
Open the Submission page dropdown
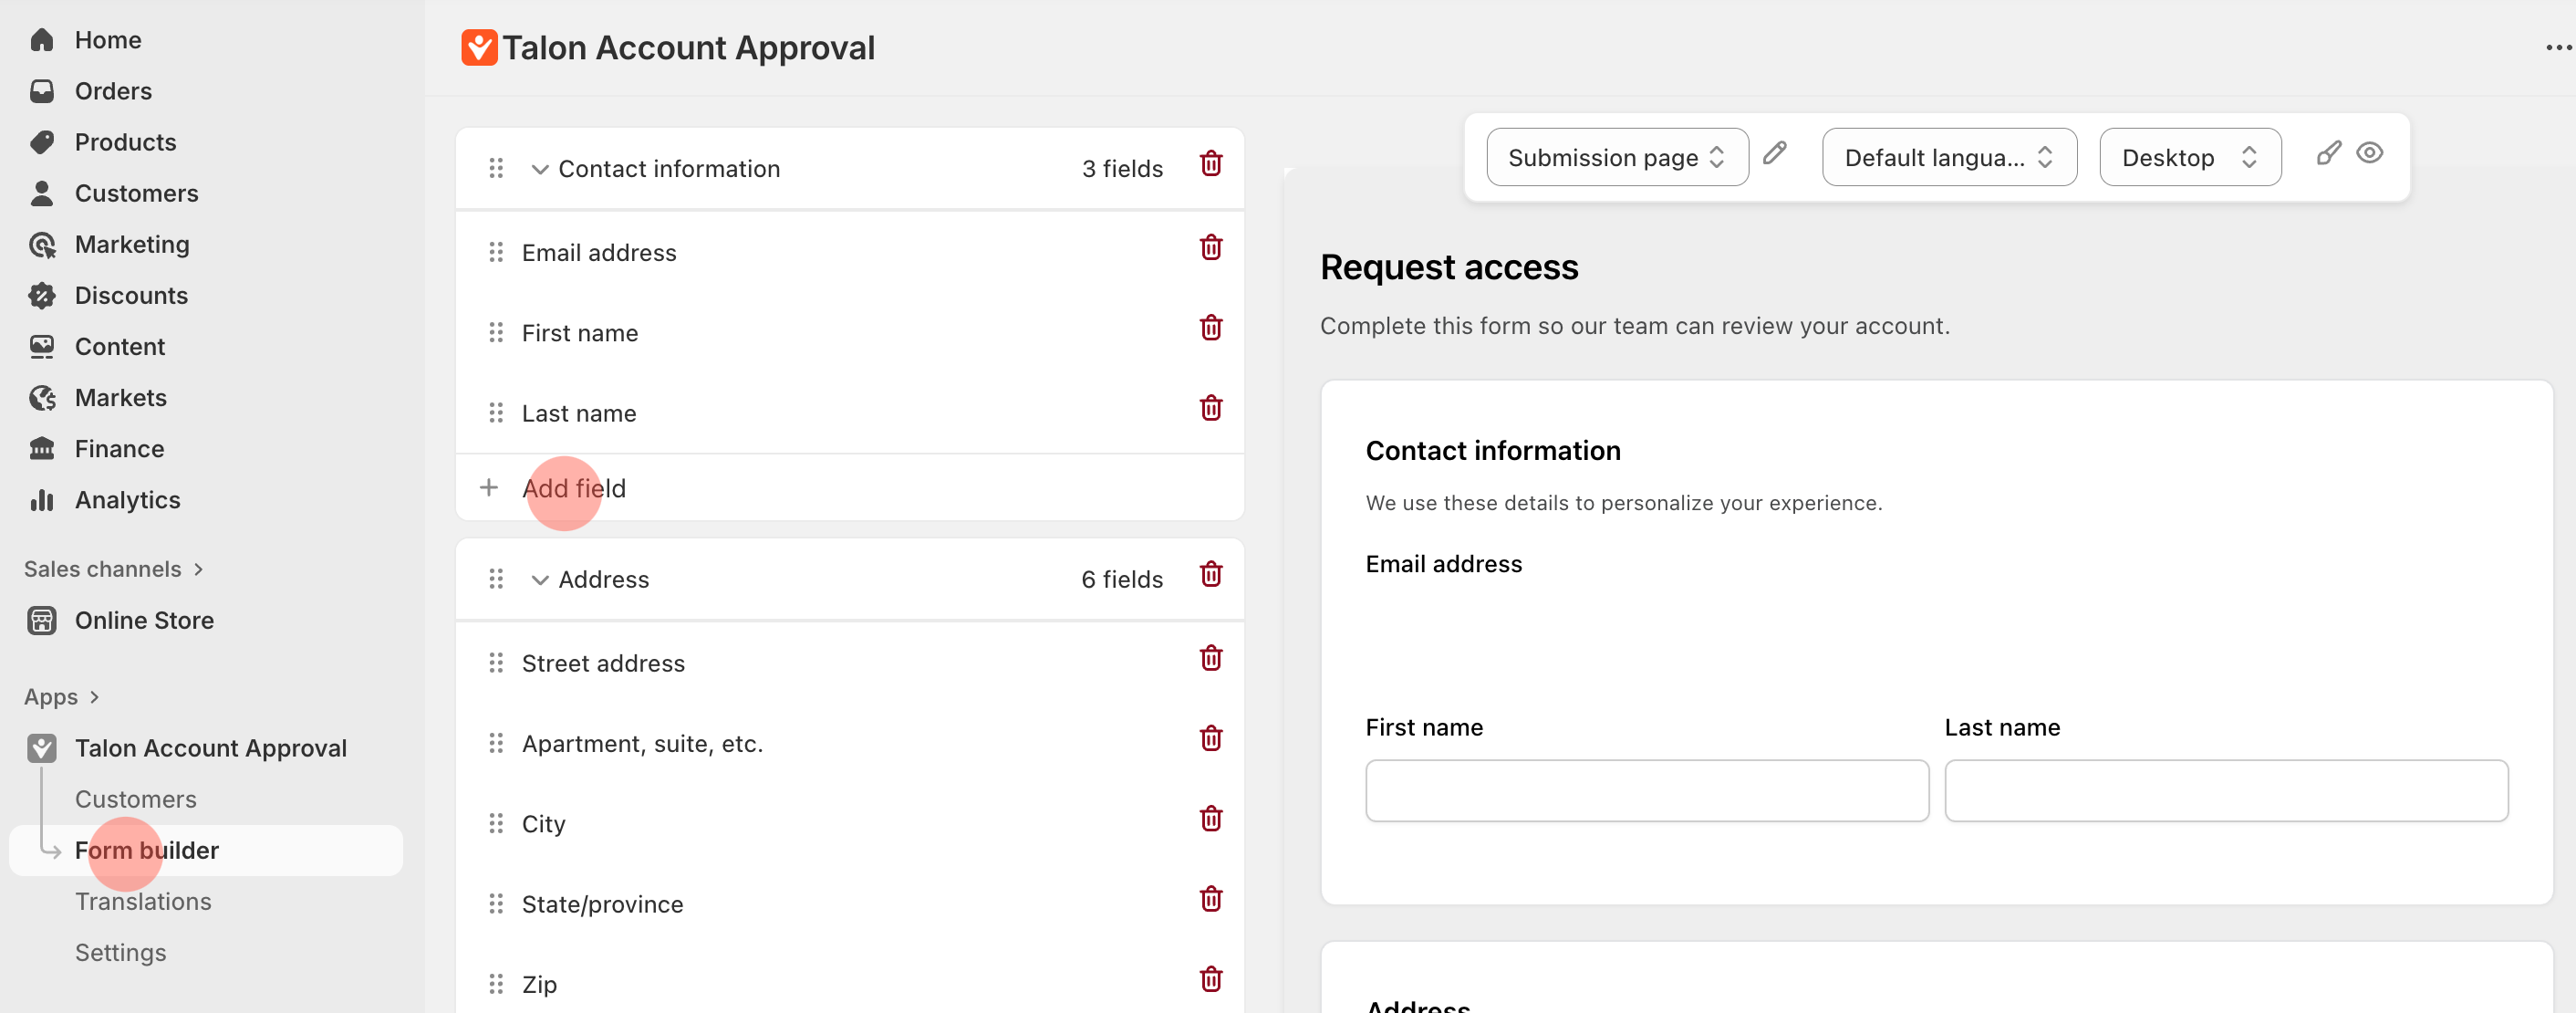click(x=1616, y=157)
